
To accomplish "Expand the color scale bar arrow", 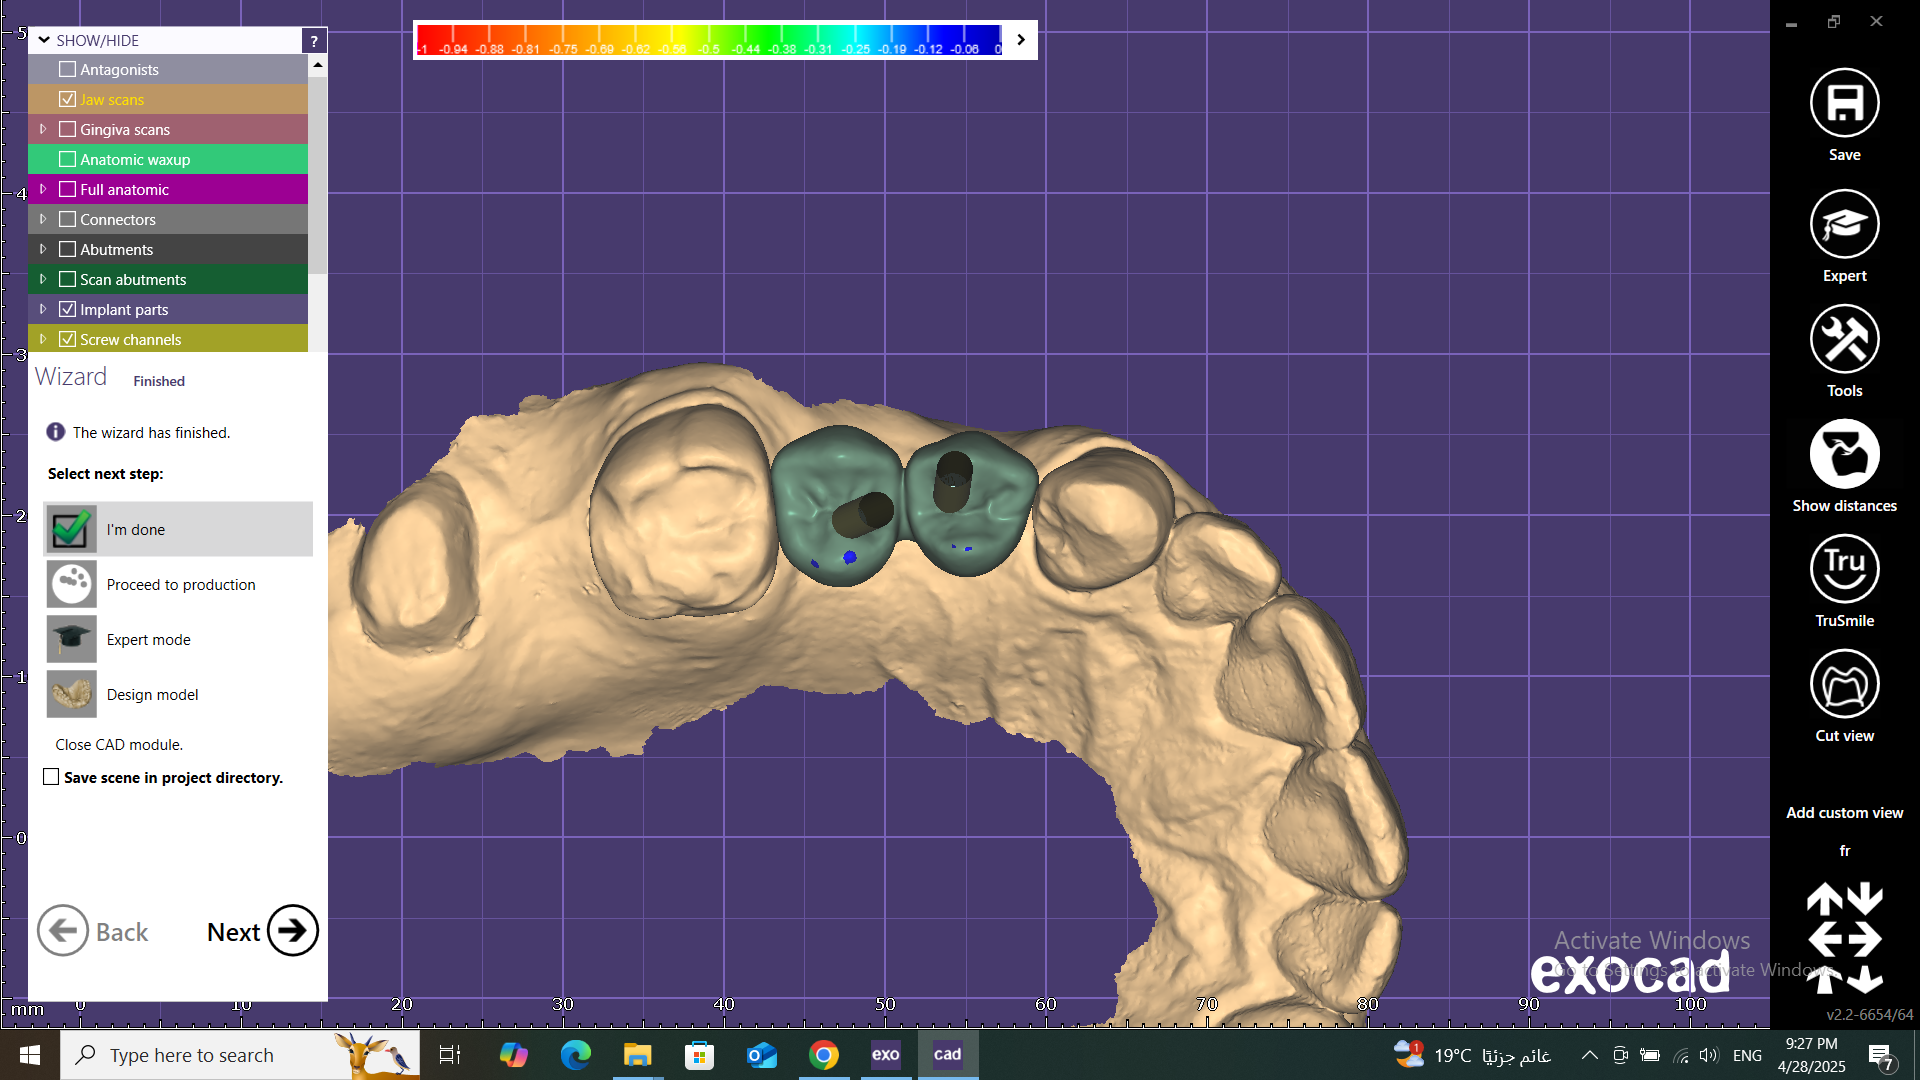I will pos(1020,40).
